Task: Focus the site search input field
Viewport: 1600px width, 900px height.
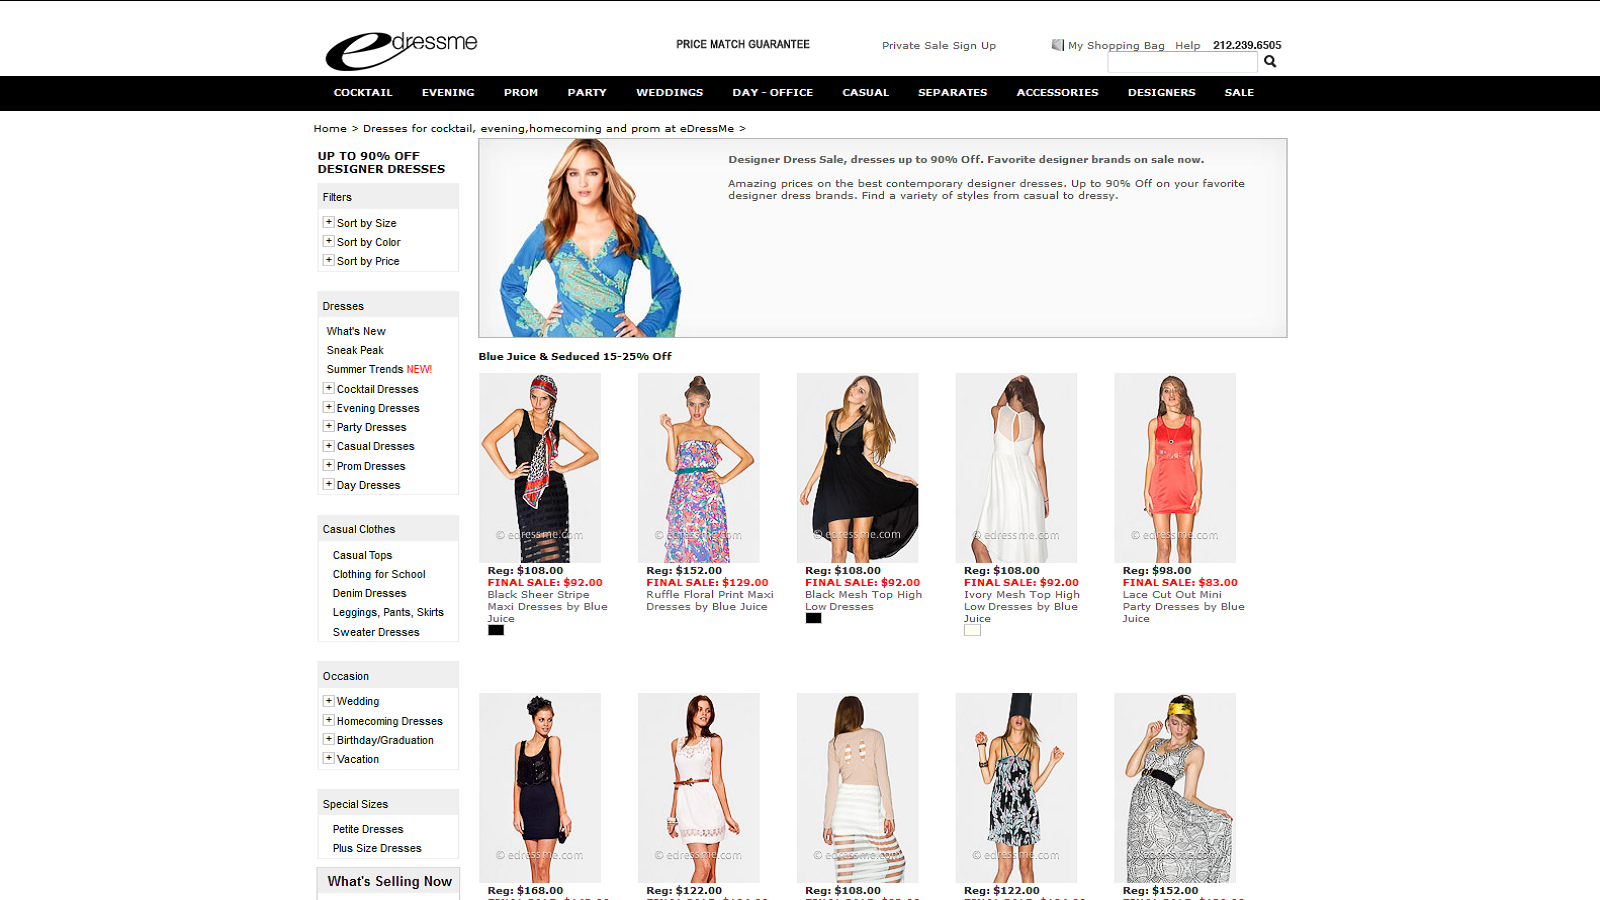Action: tap(1182, 62)
